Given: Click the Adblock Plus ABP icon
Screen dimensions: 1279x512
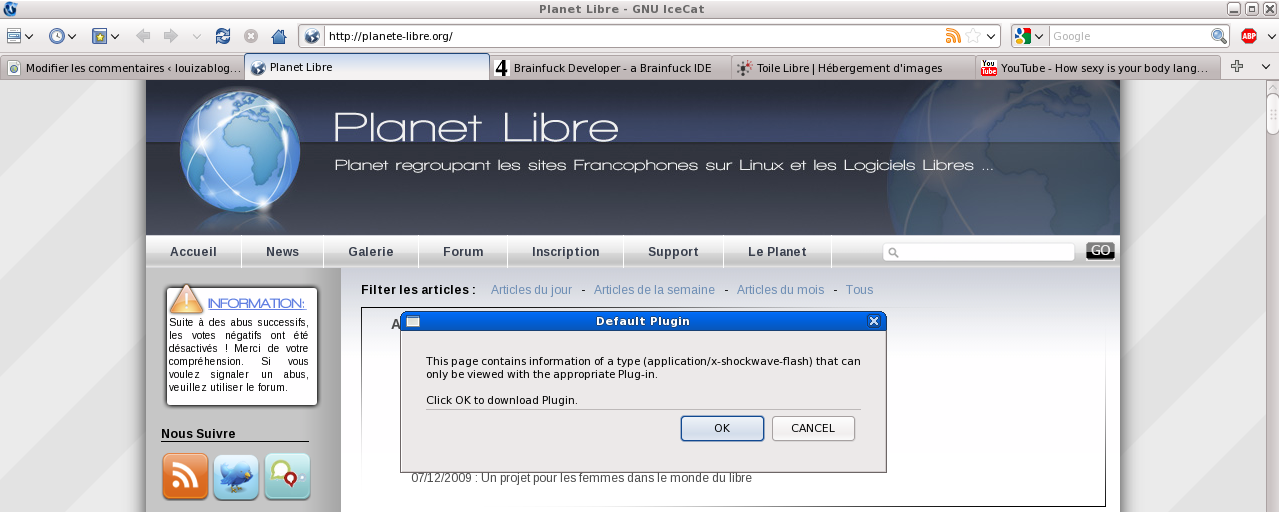Looking at the screenshot, I should (1249, 36).
